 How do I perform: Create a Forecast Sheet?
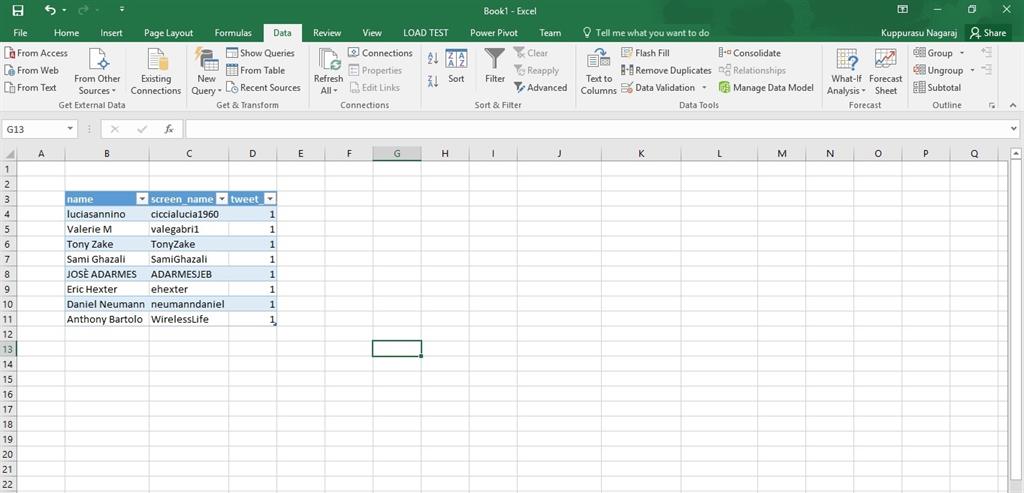tap(886, 72)
